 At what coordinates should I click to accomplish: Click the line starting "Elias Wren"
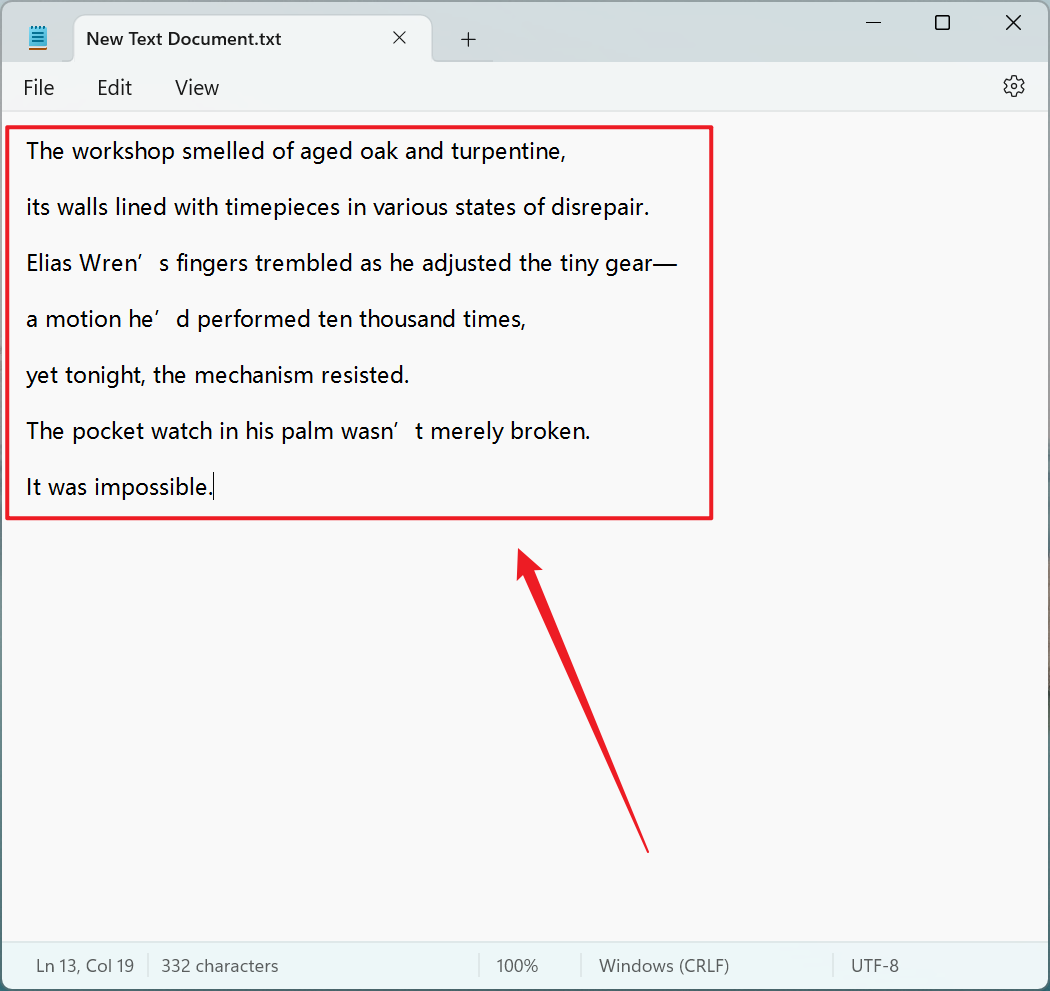(352, 263)
